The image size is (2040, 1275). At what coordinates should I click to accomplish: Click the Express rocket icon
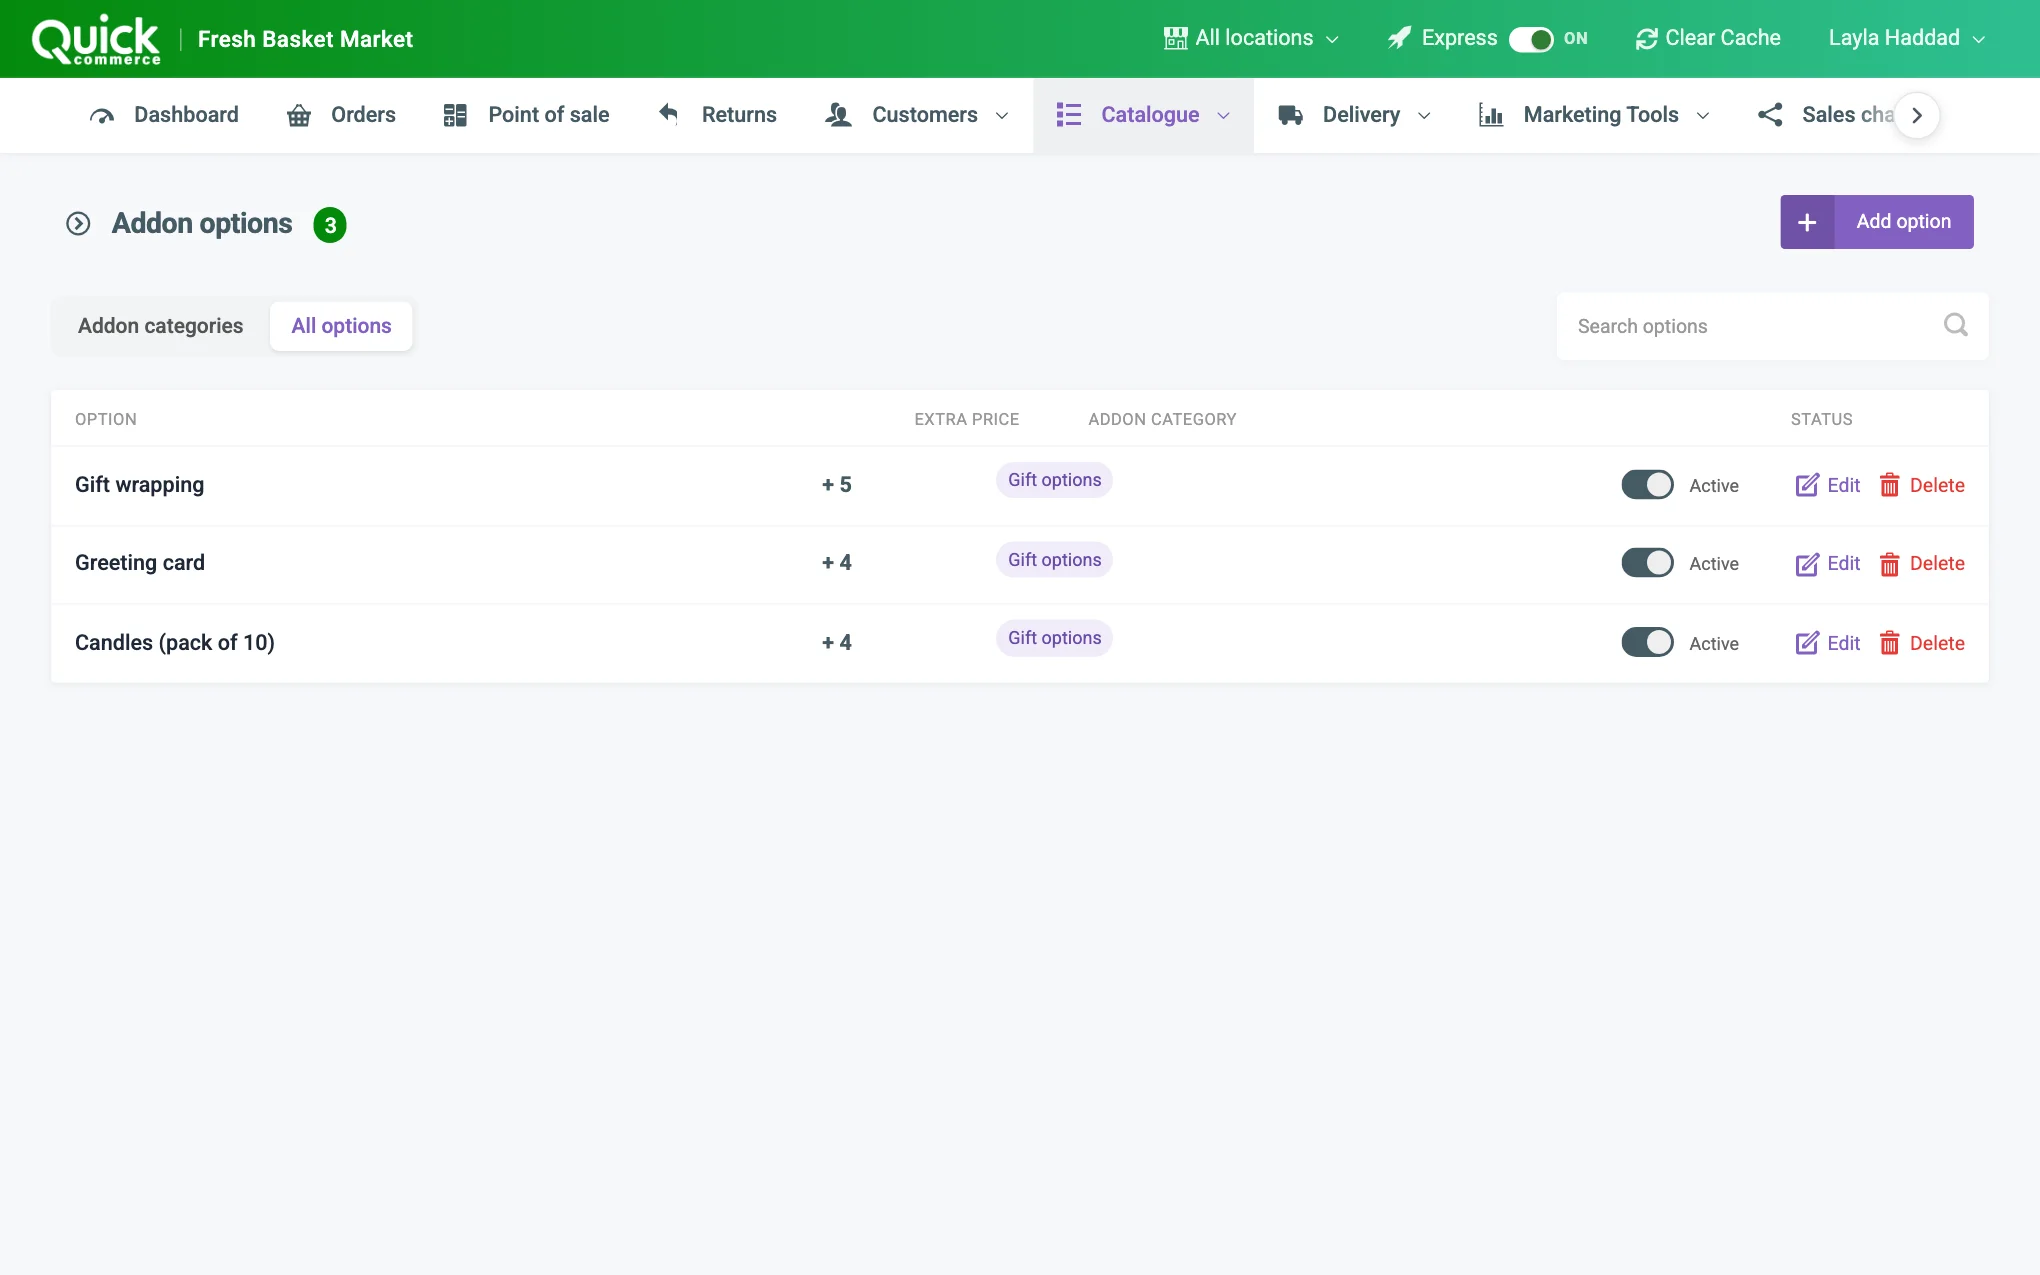(1399, 38)
